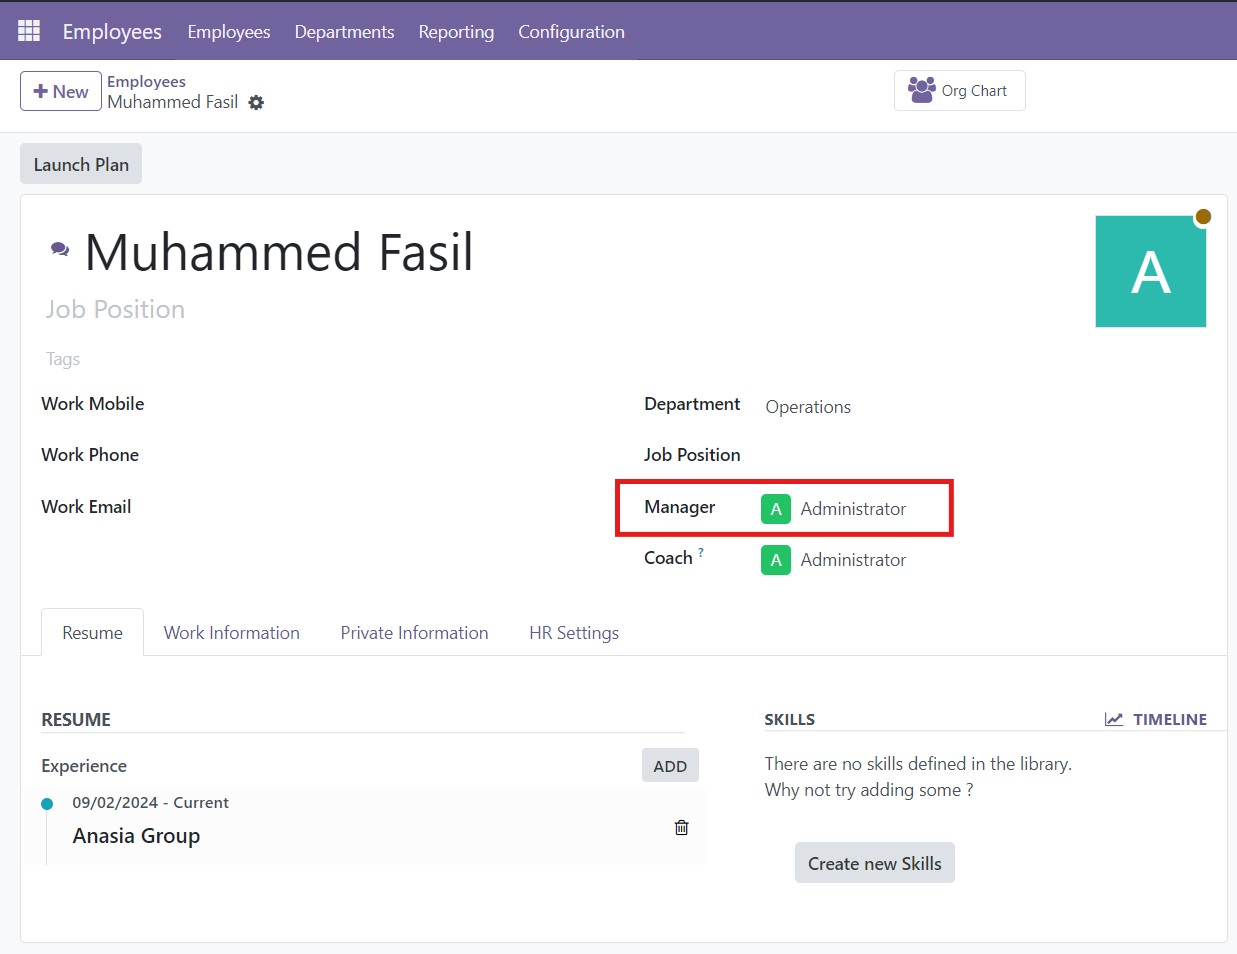Viewport: 1237px width, 954px height.
Task: Go to the HR Settings tab
Action: tap(573, 633)
